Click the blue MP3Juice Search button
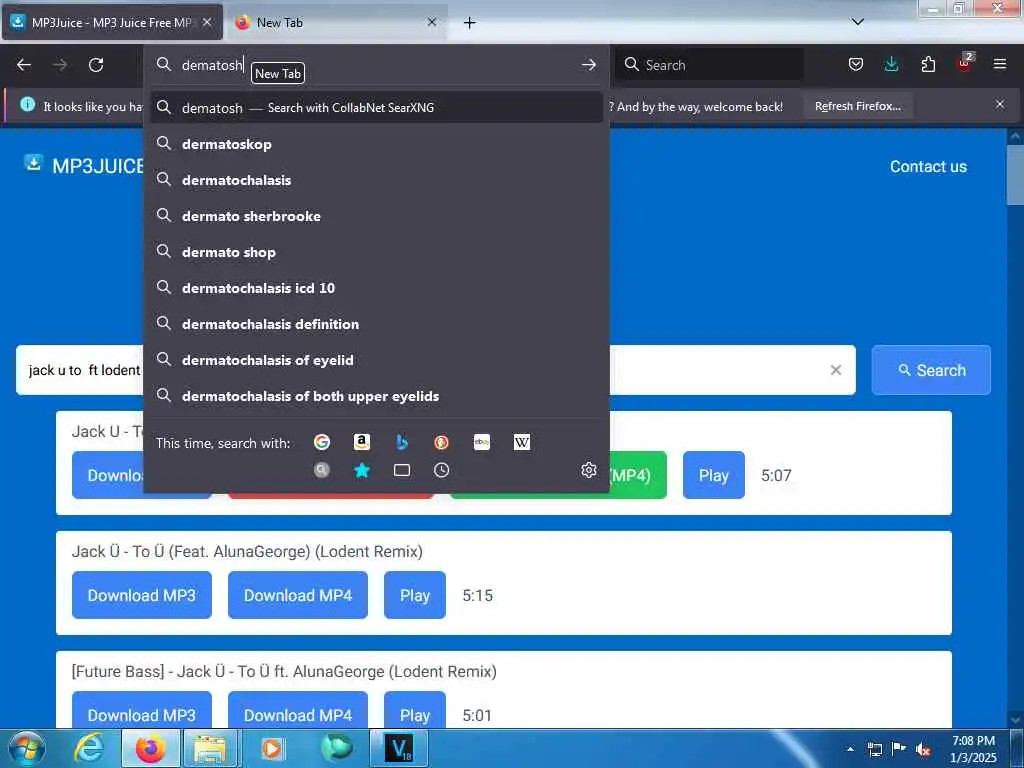The image size is (1024, 768). coord(931,370)
